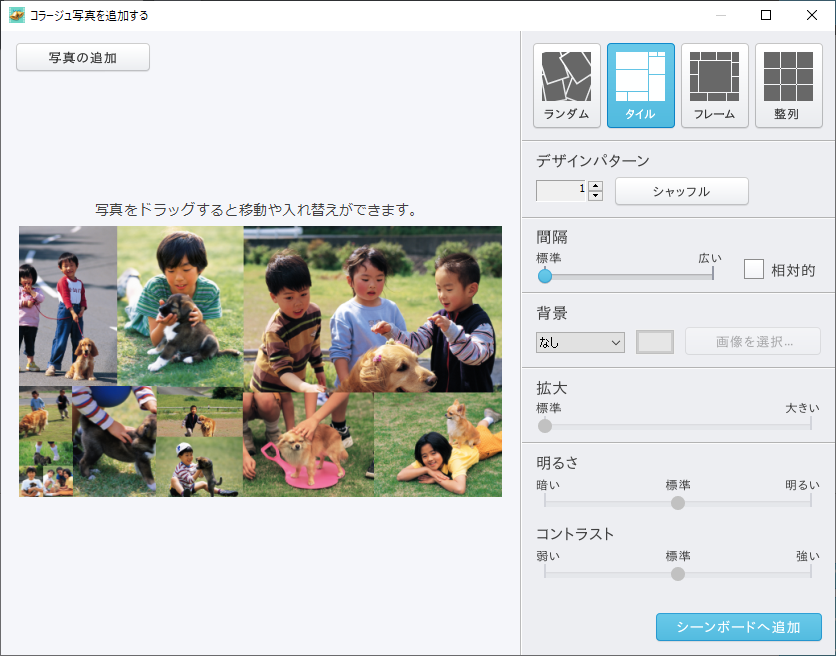Select the タイル collage layout icon
The height and width of the screenshot is (656, 836).
pos(641,85)
